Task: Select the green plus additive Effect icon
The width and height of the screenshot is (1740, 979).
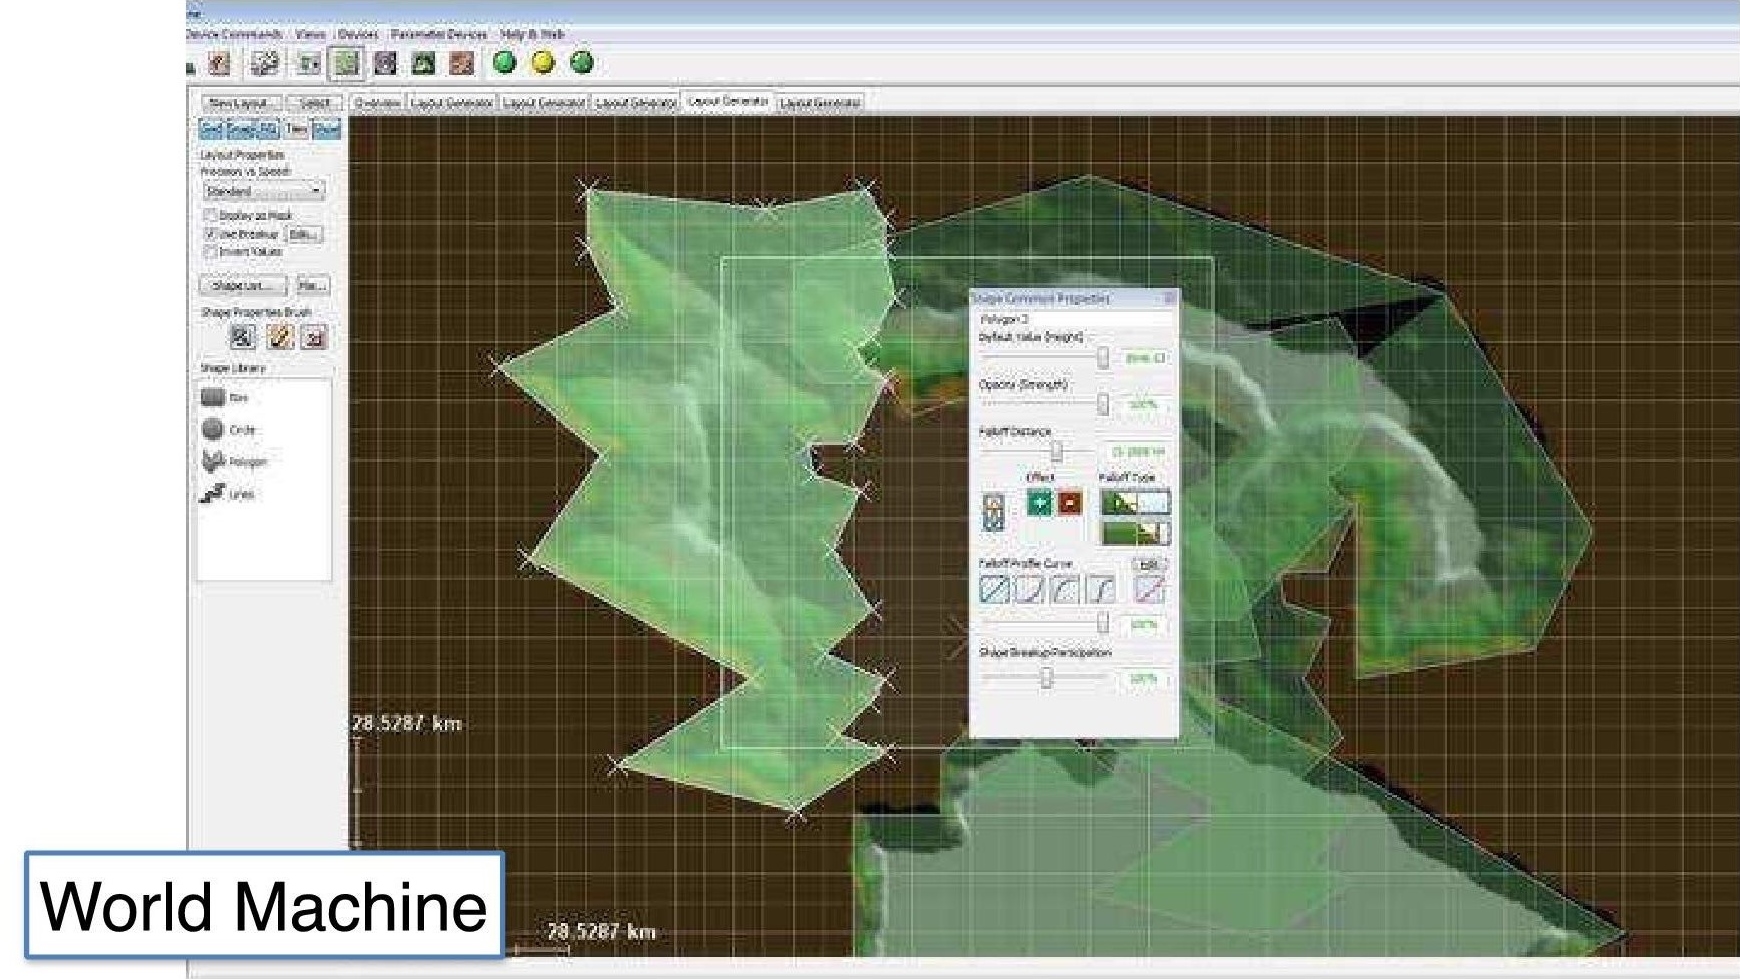Action: pyautogui.click(x=1039, y=503)
